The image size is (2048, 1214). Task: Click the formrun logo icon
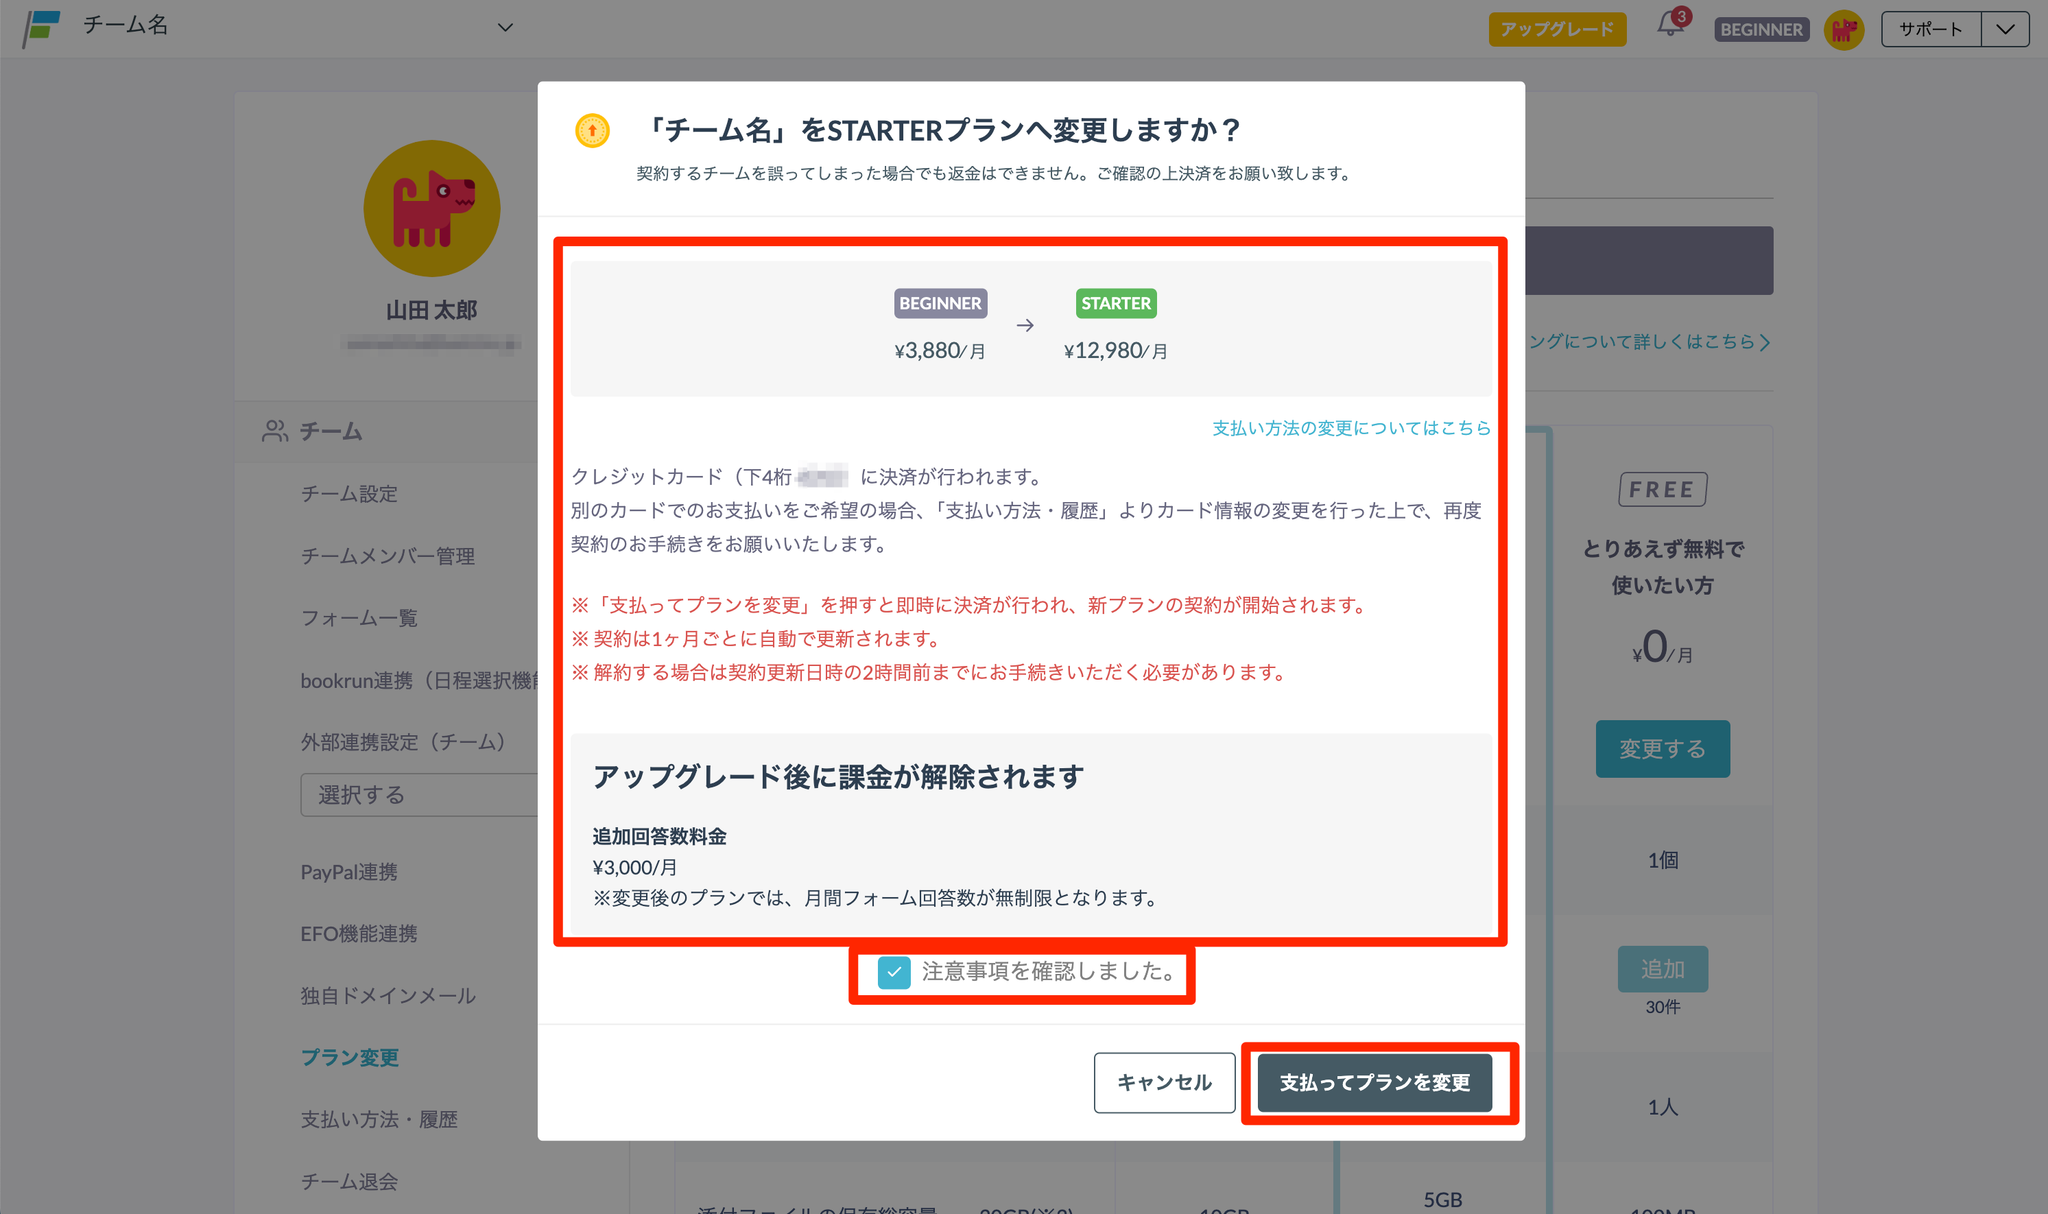click(42, 28)
